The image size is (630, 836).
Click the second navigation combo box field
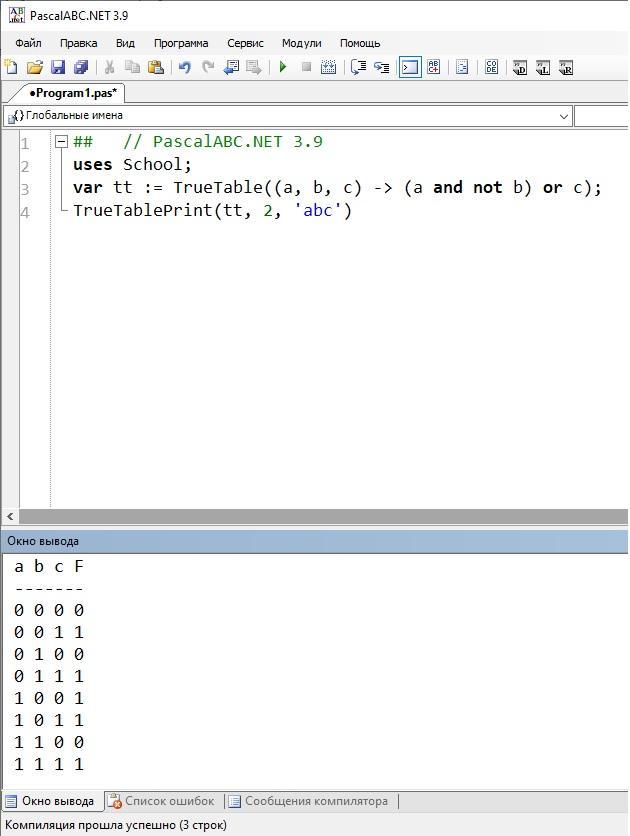[x=602, y=116]
